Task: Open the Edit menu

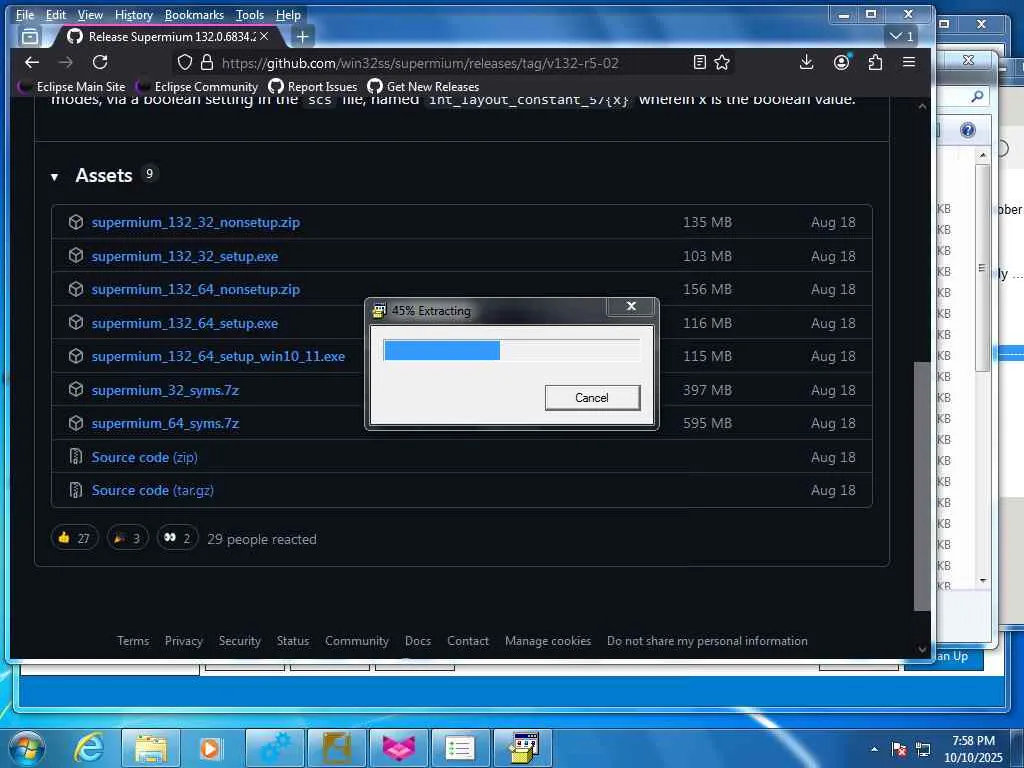Action: point(56,15)
